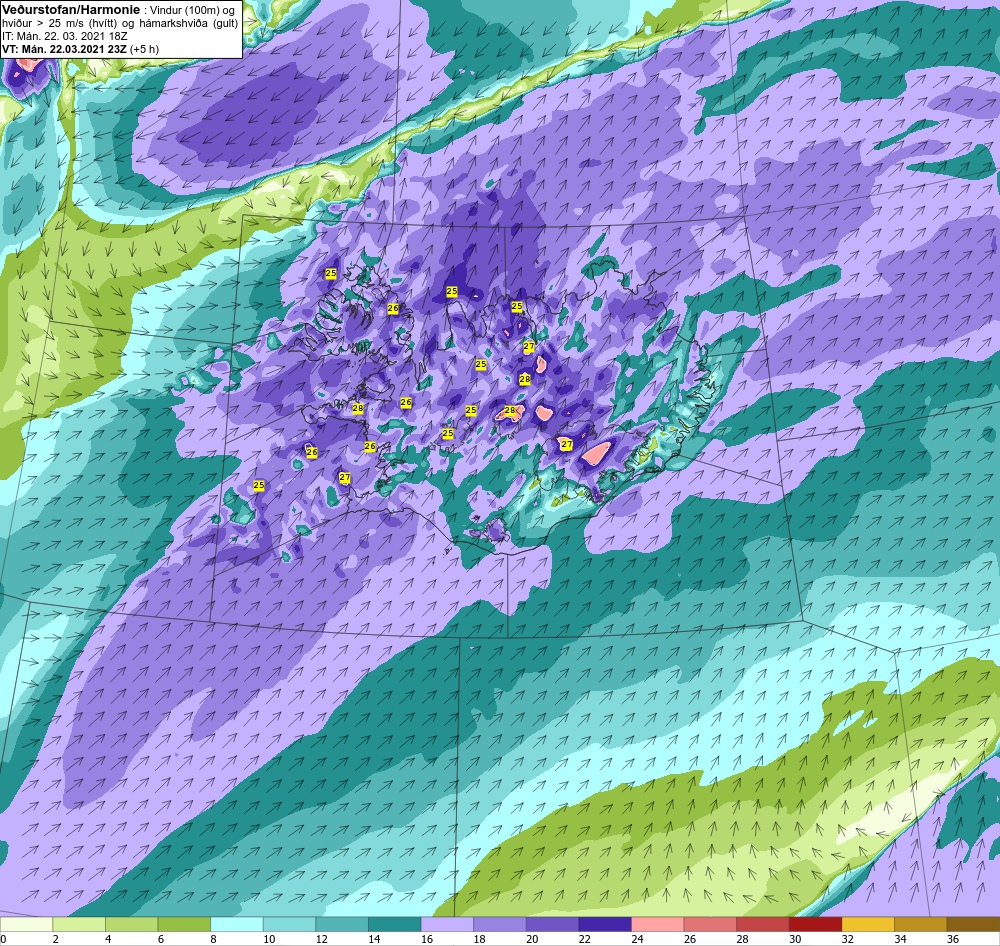Click the golden yellow 32–34 legend swatch
The height and width of the screenshot is (946, 1000).
[868, 924]
